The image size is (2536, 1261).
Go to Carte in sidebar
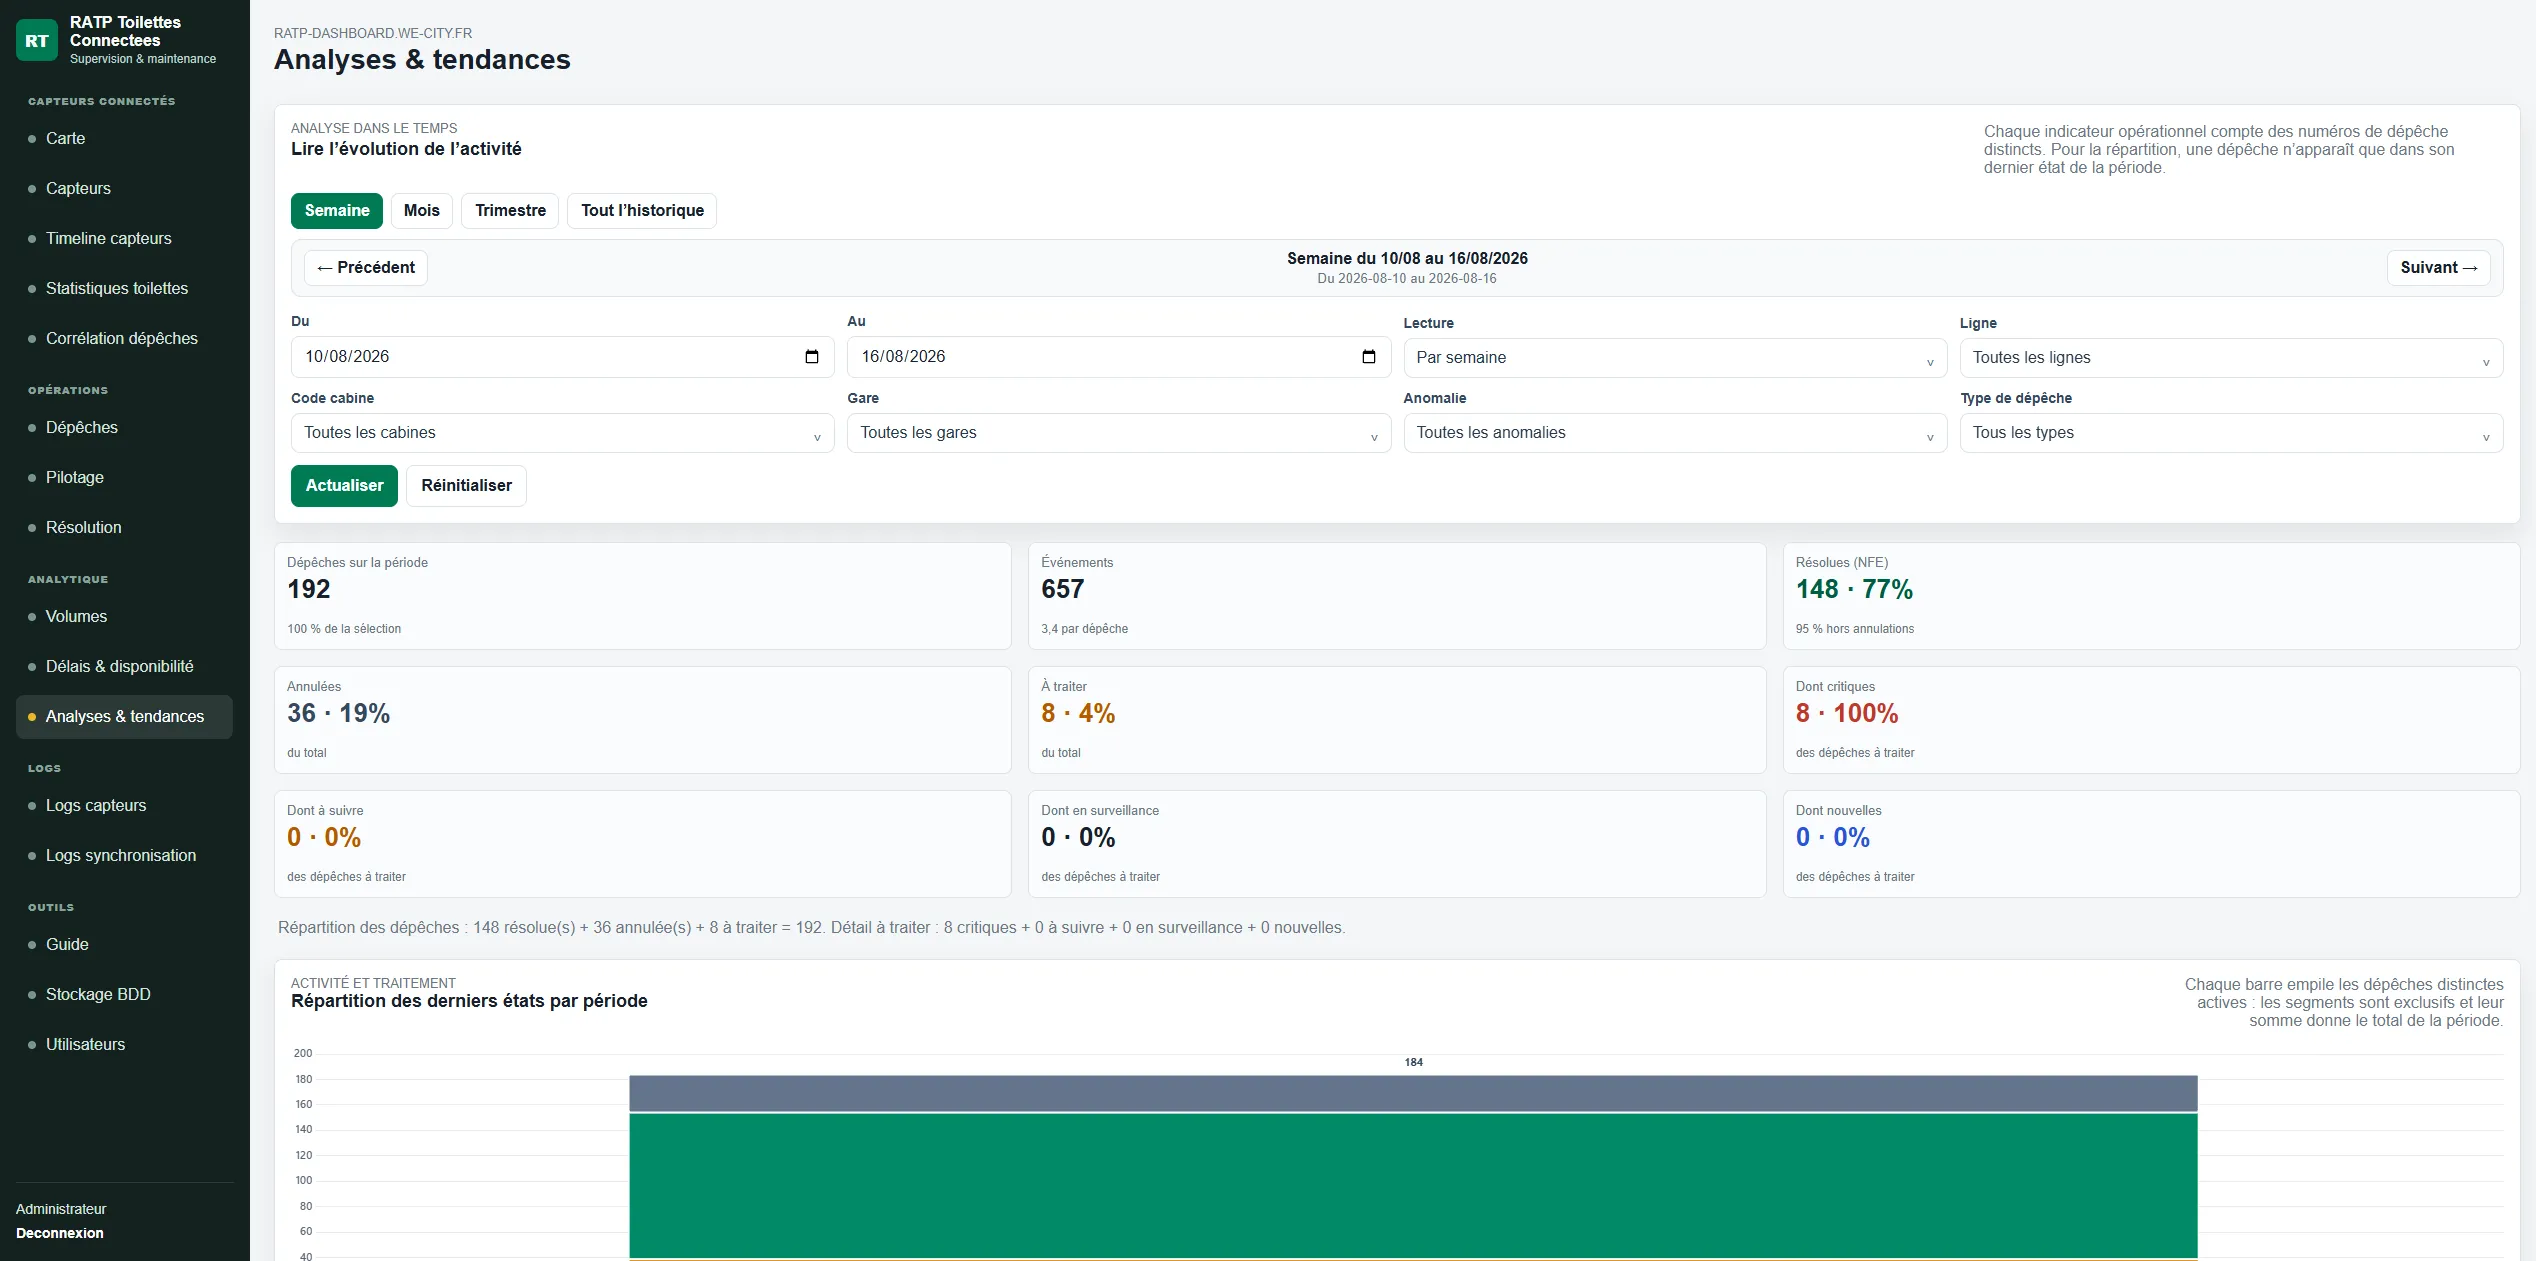(x=65, y=138)
